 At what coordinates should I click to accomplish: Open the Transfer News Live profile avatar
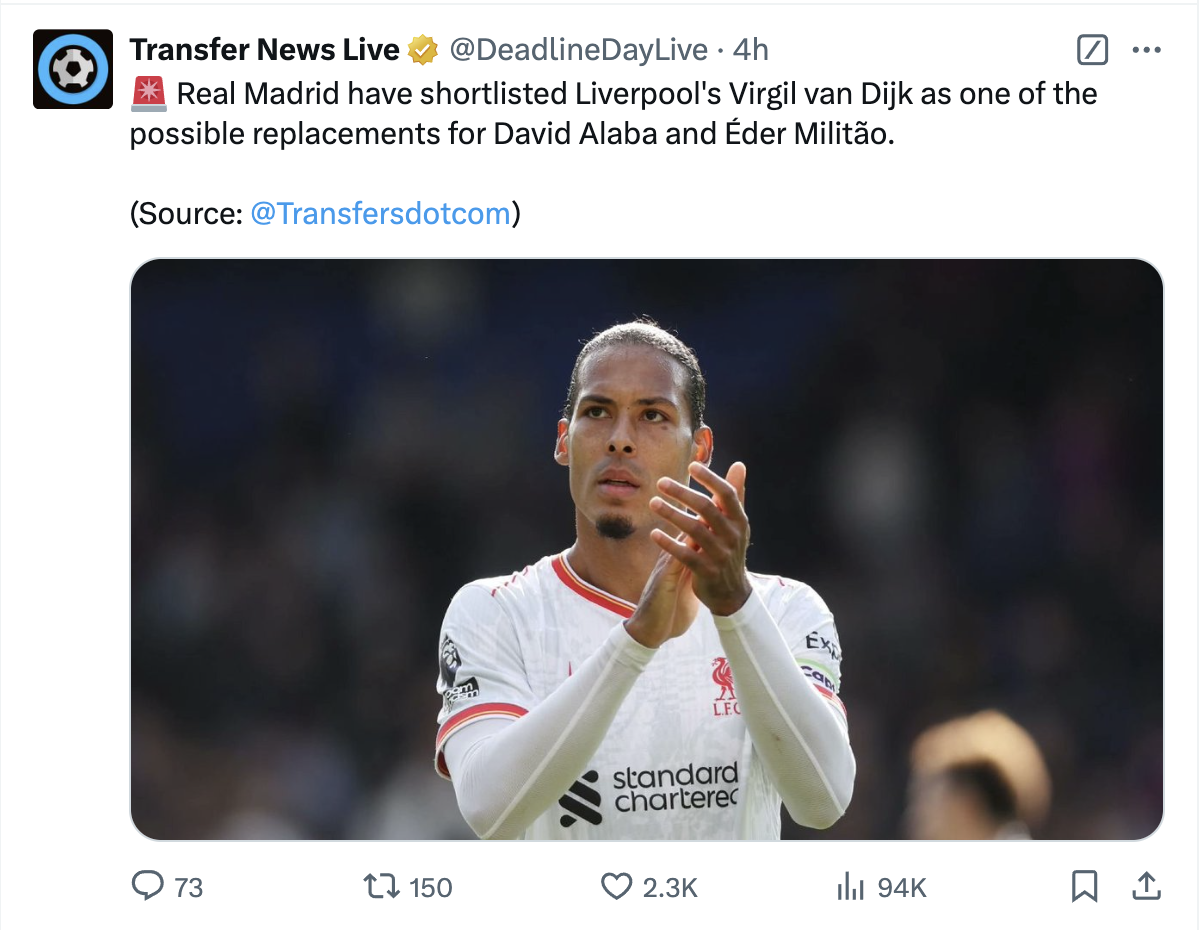coord(73,69)
